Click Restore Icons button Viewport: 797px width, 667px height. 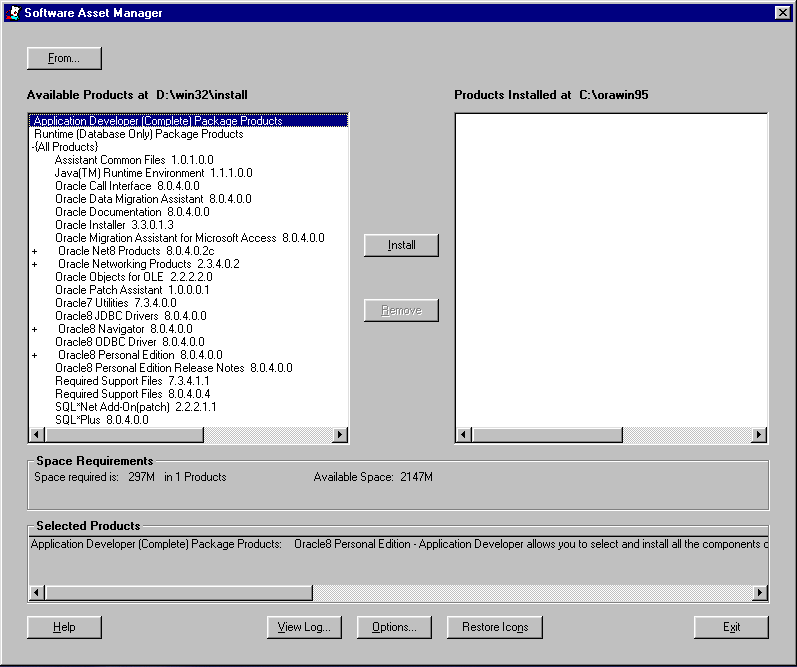coord(495,627)
